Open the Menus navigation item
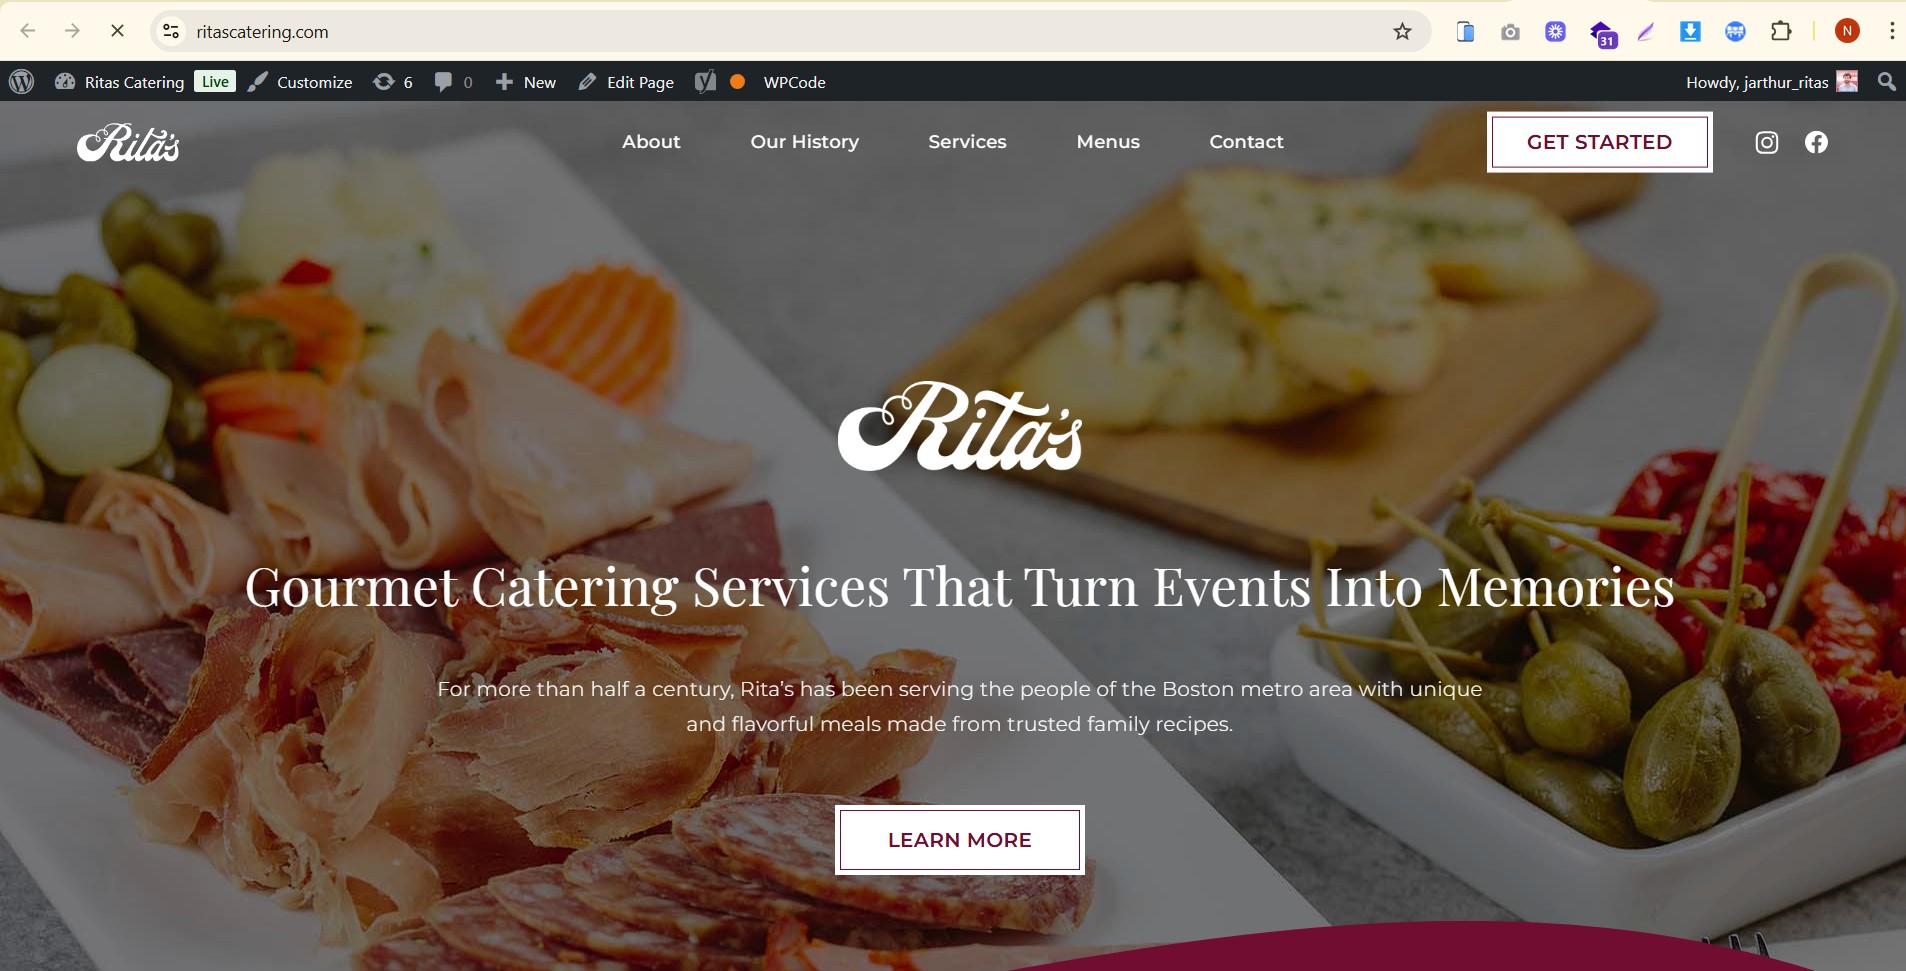The image size is (1906, 971). [1108, 142]
